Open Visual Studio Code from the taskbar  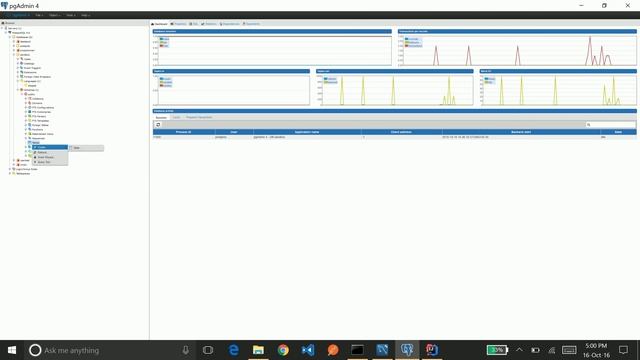tap(308, 350)
